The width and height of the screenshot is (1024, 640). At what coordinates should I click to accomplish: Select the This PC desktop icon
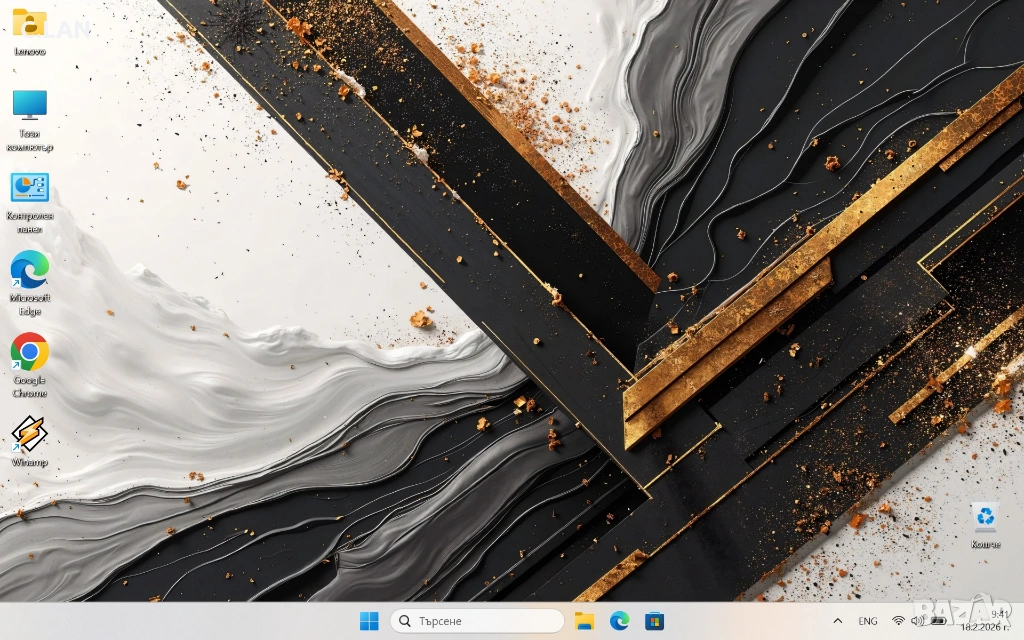pos(29,105)
